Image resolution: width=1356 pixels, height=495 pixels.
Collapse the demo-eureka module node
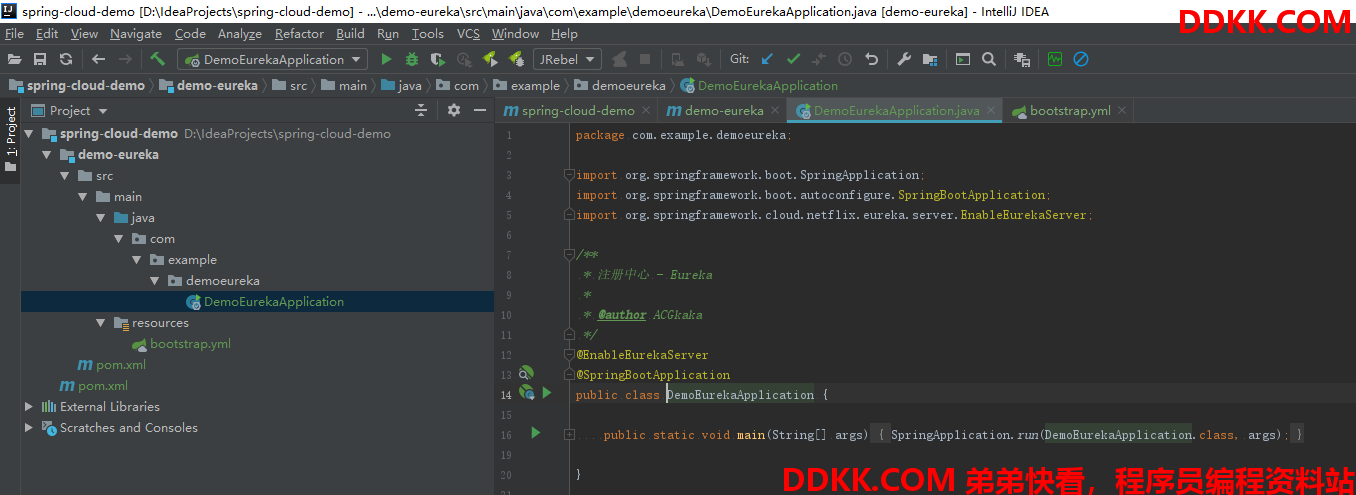[47, 154]
